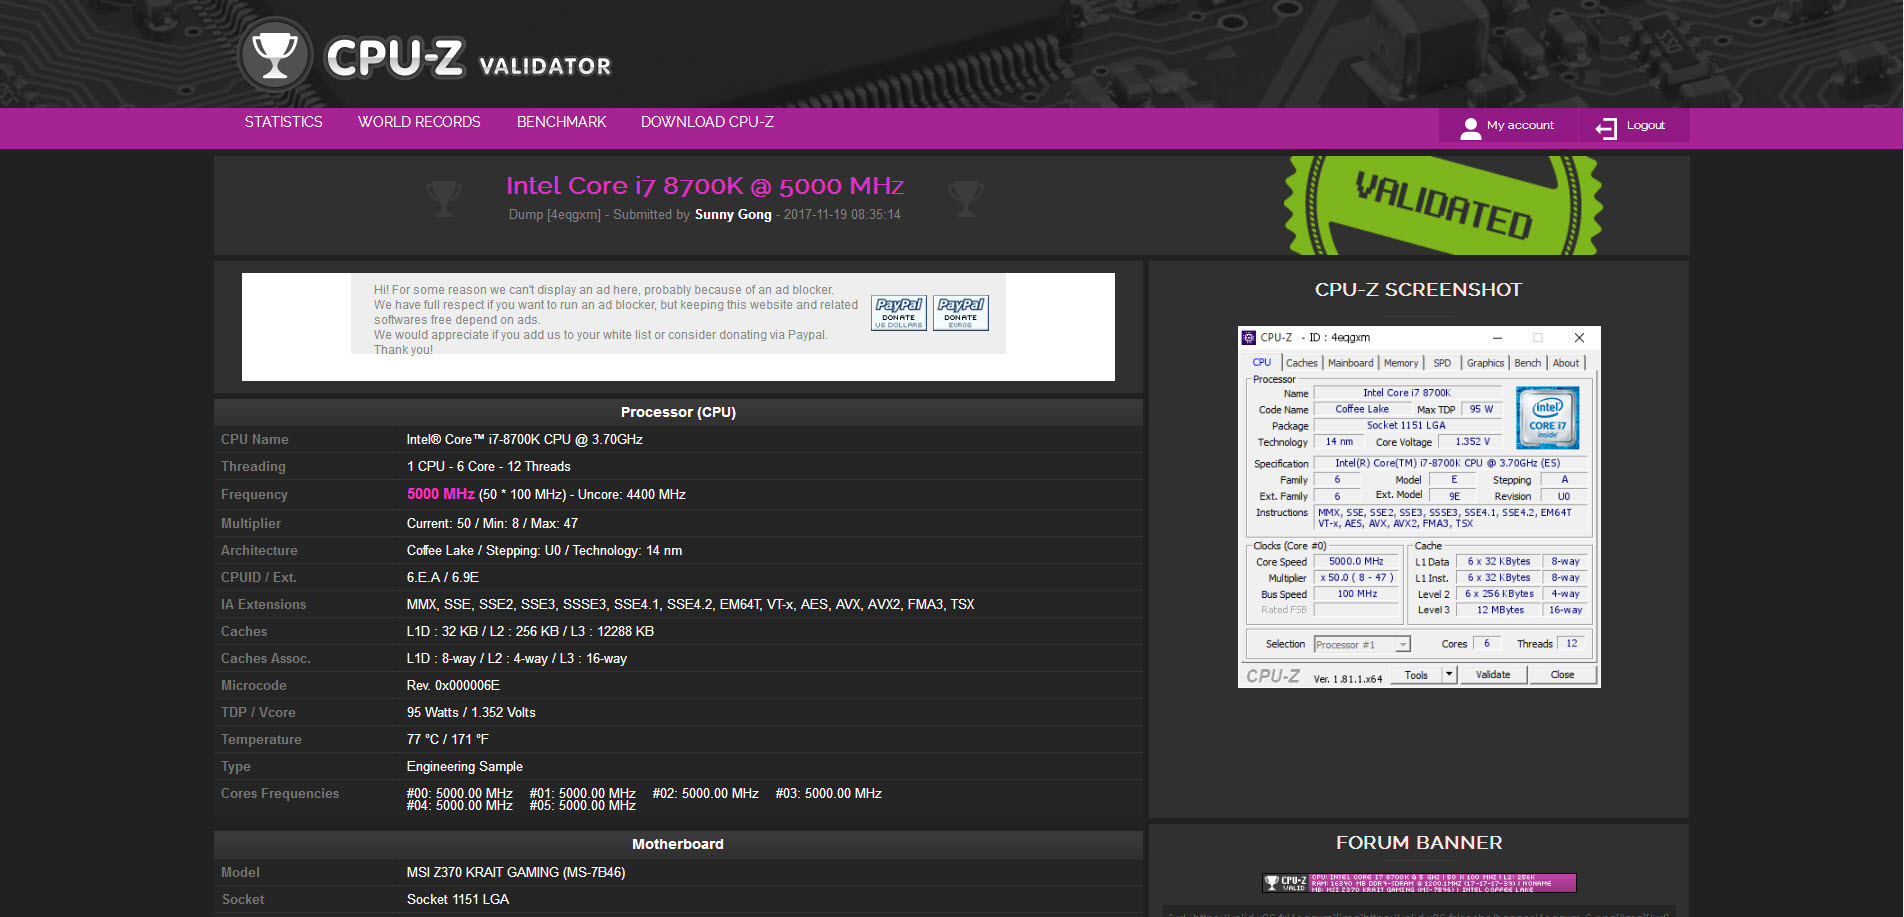Select the Mainboard tab in CPU-Z screenshot
1904x917 pixels.
[x=1350, y=363]
